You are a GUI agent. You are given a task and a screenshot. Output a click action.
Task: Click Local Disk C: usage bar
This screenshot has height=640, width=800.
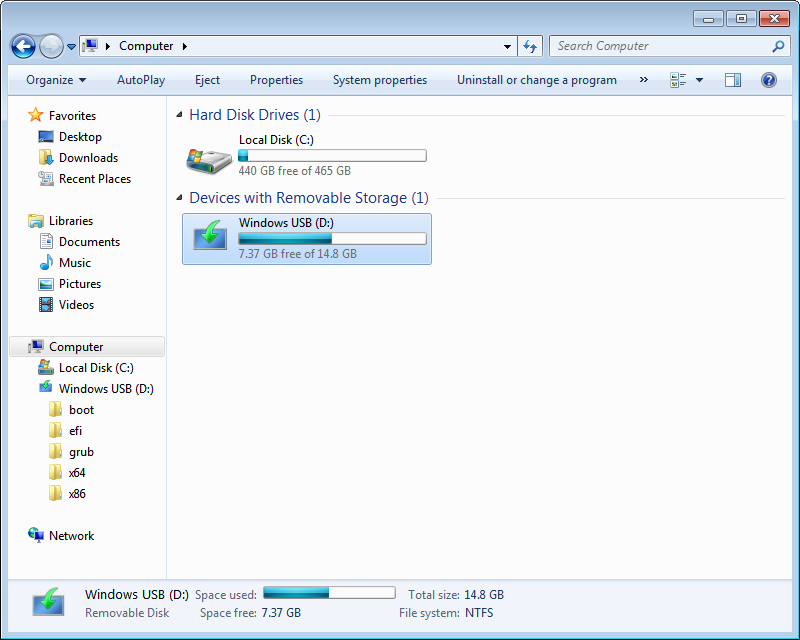(332, 156)
